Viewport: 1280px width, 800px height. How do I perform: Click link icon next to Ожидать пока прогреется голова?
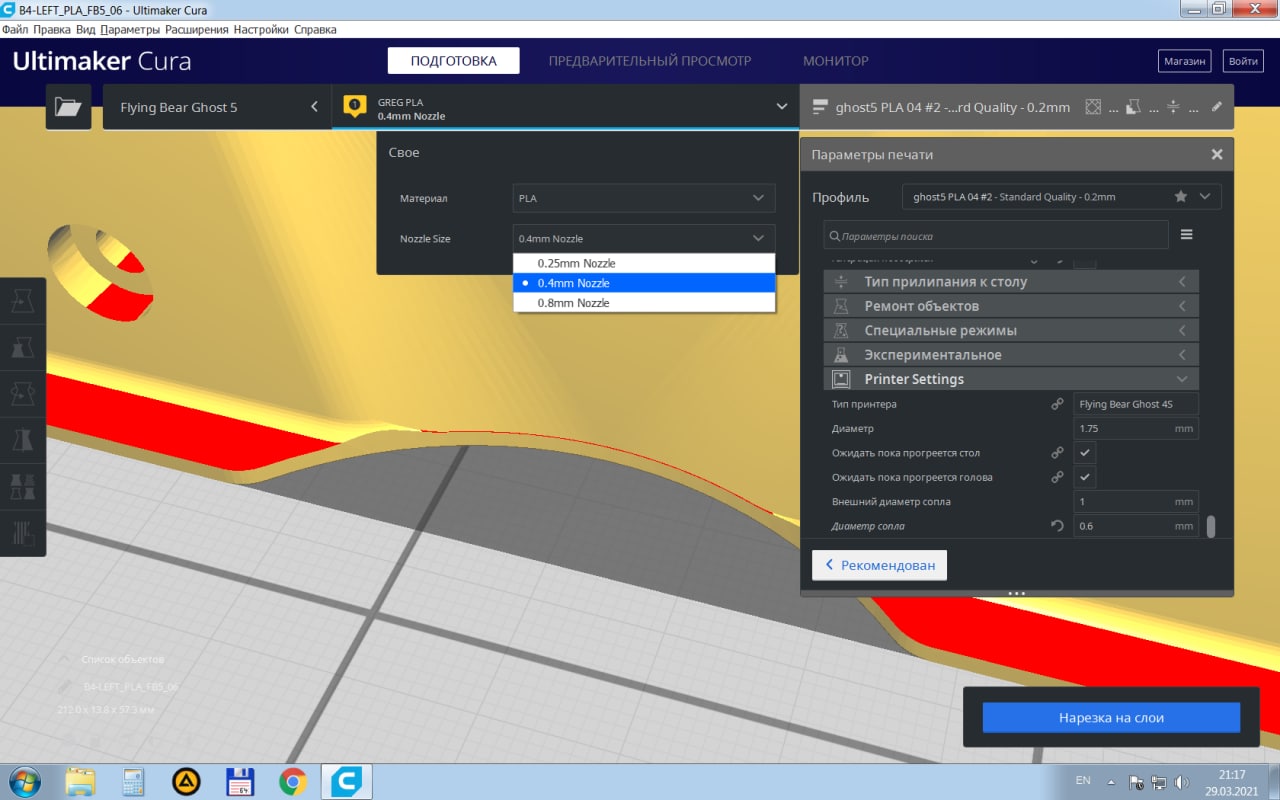click(x=1057, y=477)
